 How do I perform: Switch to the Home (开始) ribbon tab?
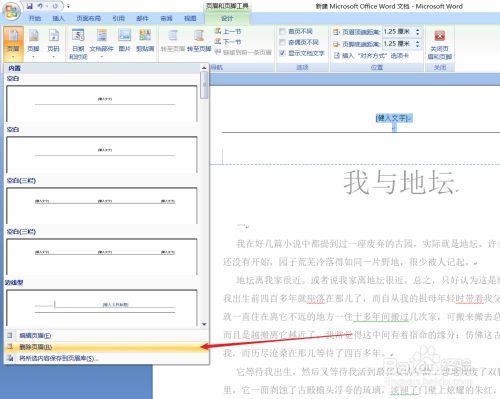(x=35, y=18)
